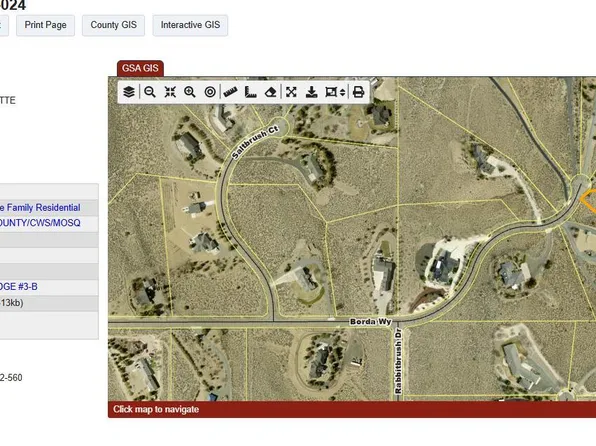The width and height of the screenshot is (596, 446).
Task: Open the subdivision link ending #3-B
Action: 19,287
